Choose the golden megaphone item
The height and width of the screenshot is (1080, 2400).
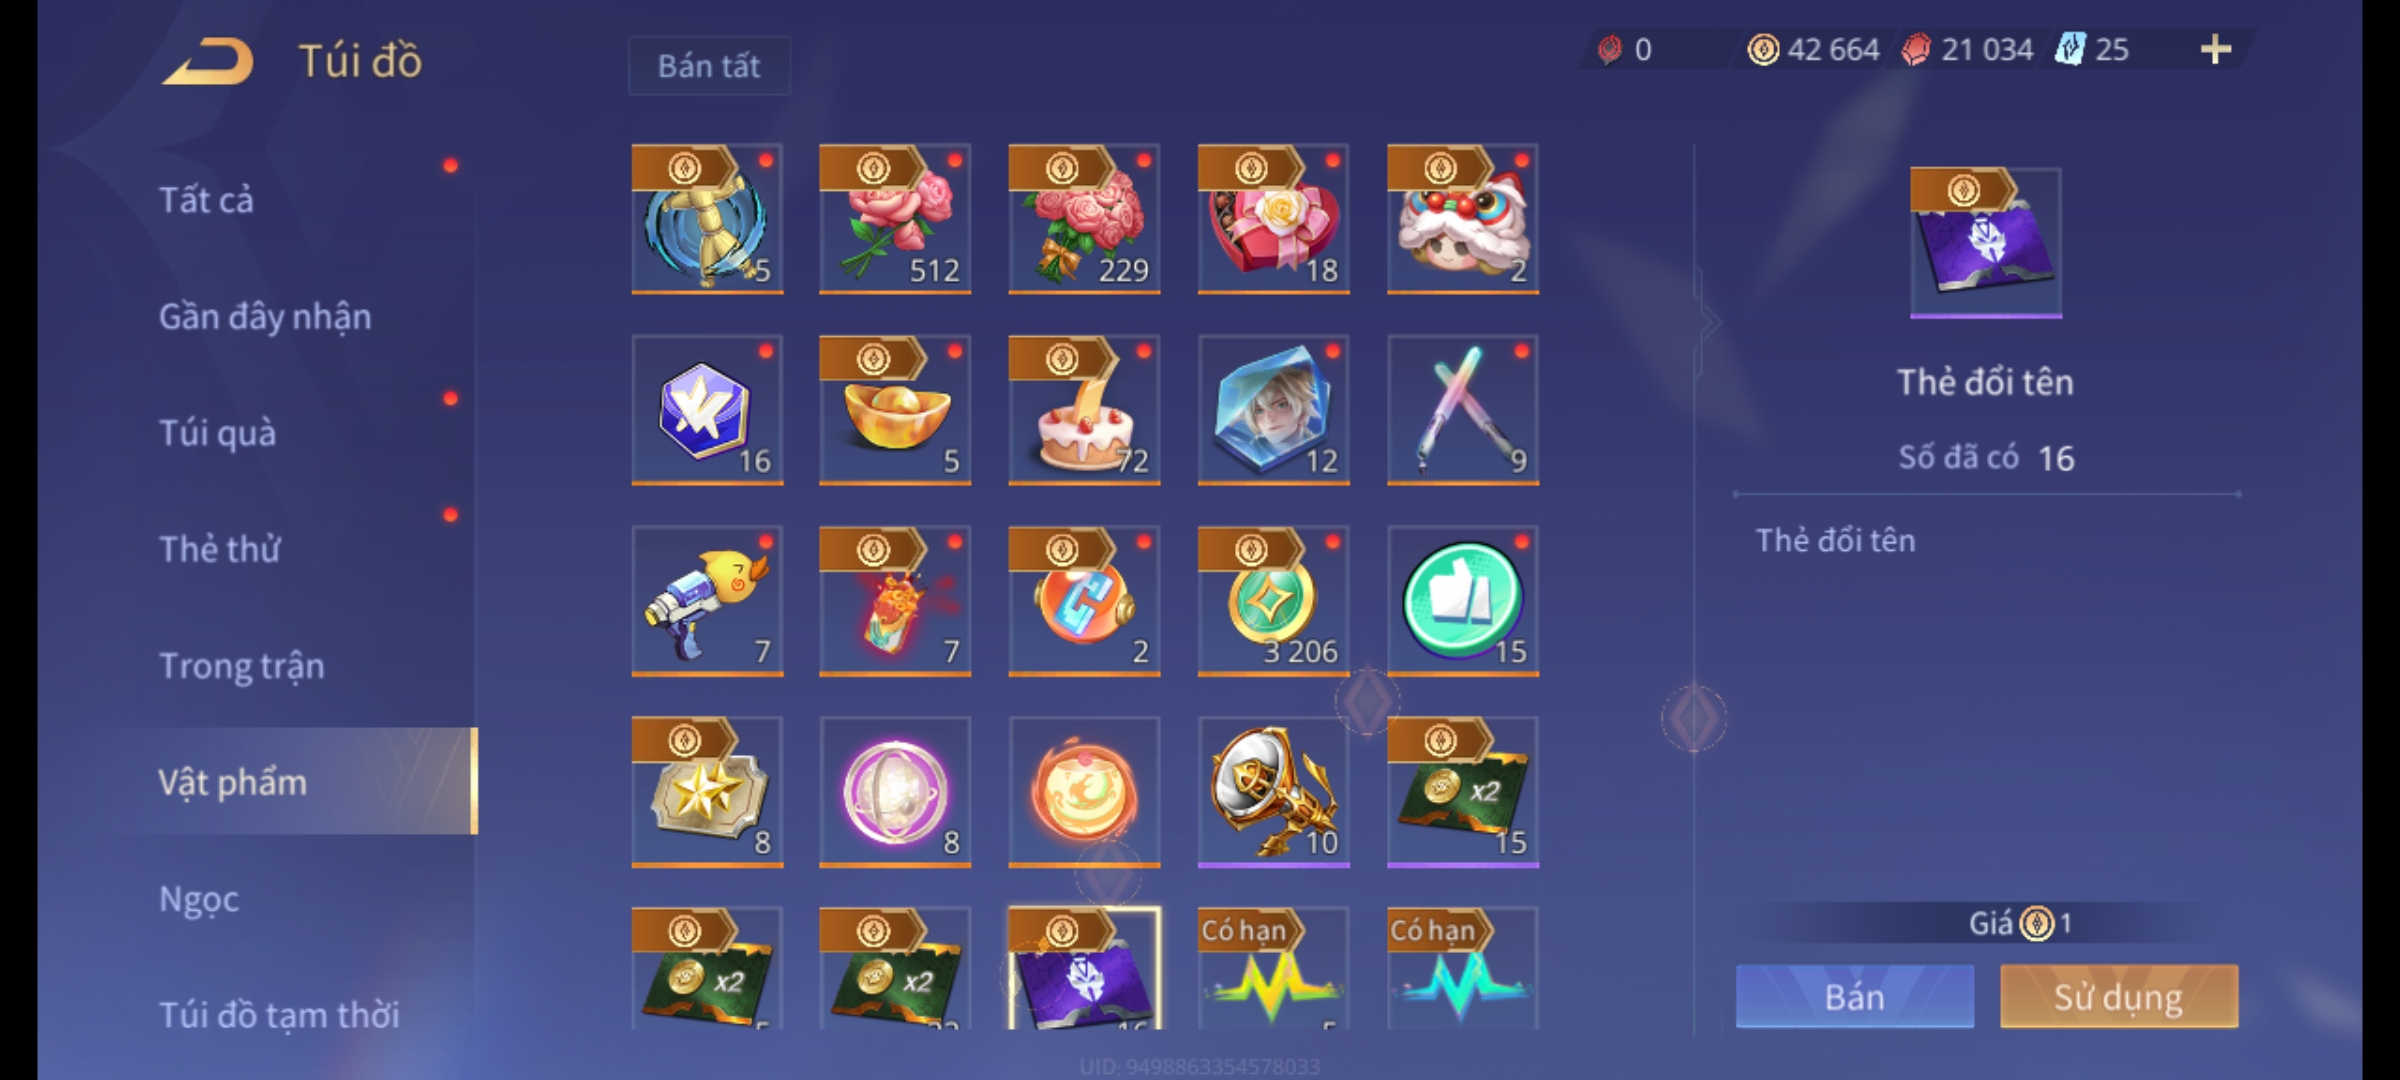coord(1274,792)
